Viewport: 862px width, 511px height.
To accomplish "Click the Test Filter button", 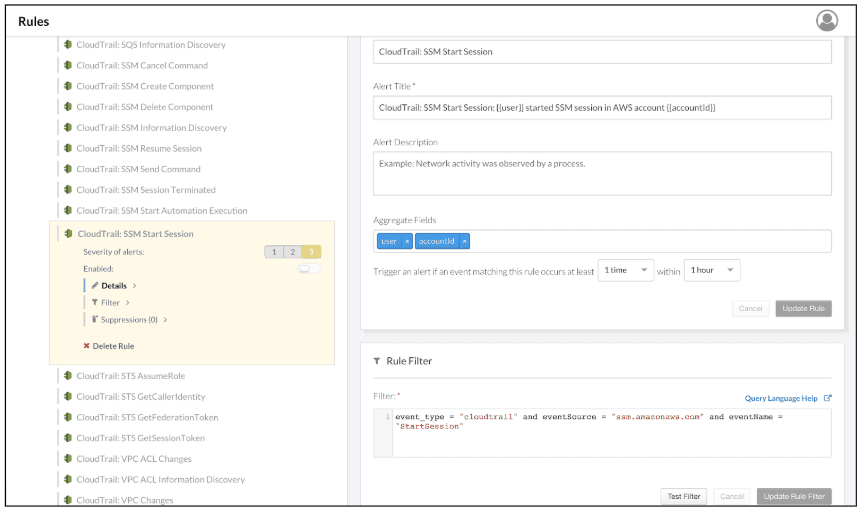I will (x=684, y=496).
